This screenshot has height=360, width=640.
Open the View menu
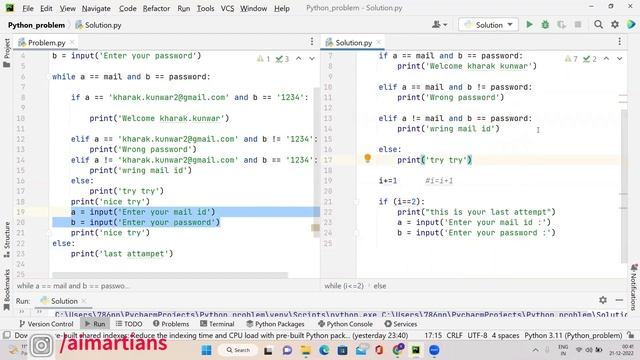pos(67,8)
